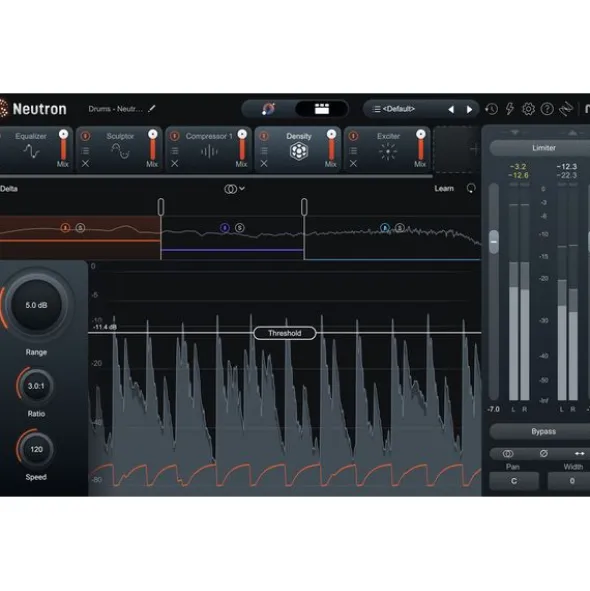This screenshot has height=591, width=590.
Task: Remove the Exciter module with its X
Action: [353, 164]
